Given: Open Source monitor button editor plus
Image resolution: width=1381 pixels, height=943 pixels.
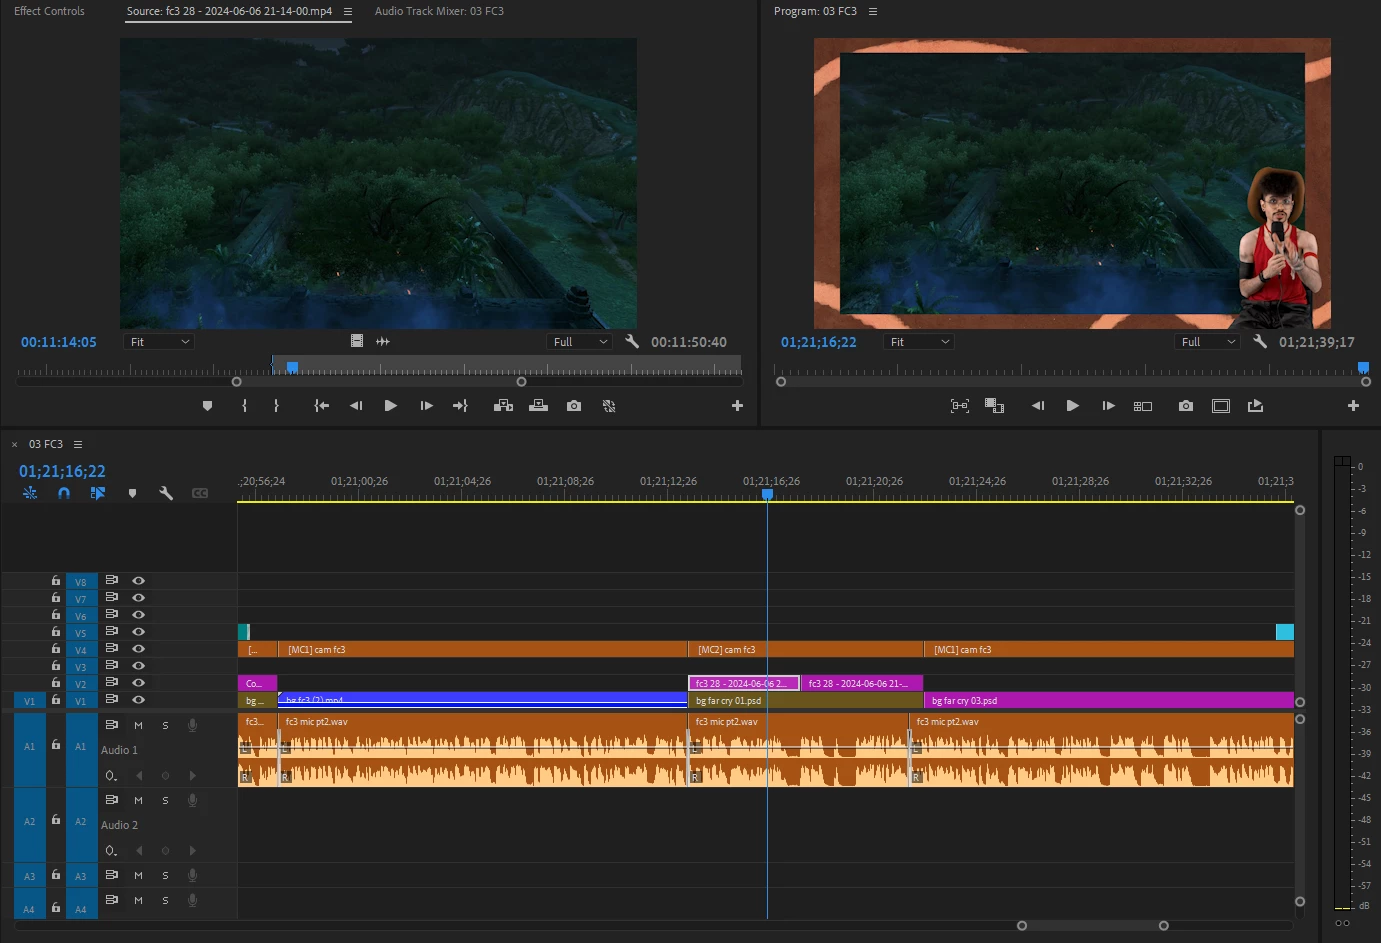Looking at the screenshot, I should pyautogui.click(x=737, y=406).
